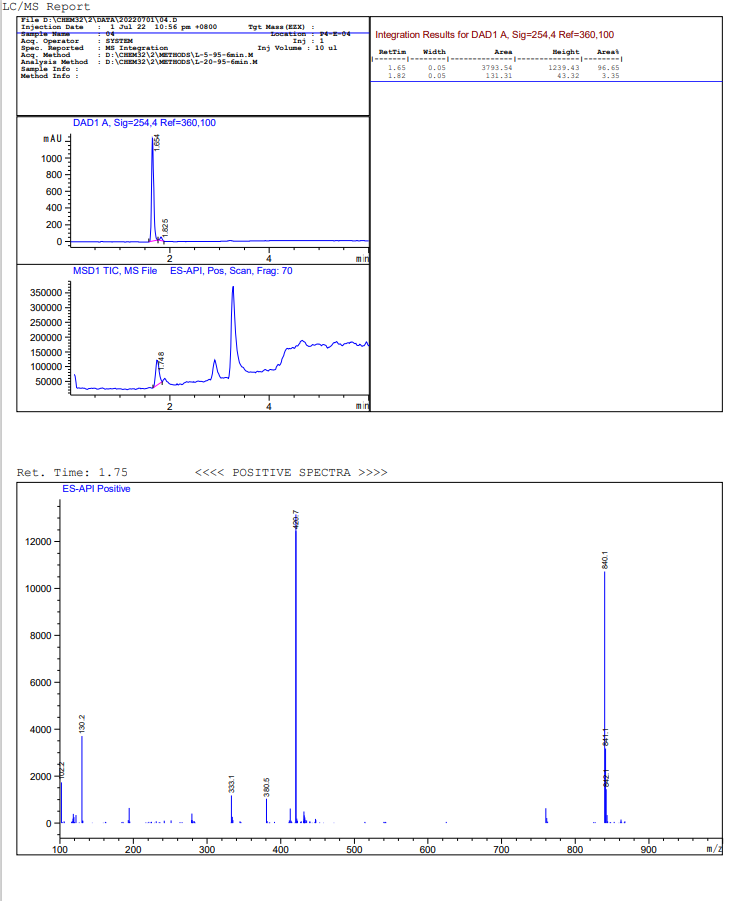Click the 380.5 mass peak label

tap(266, 786)
